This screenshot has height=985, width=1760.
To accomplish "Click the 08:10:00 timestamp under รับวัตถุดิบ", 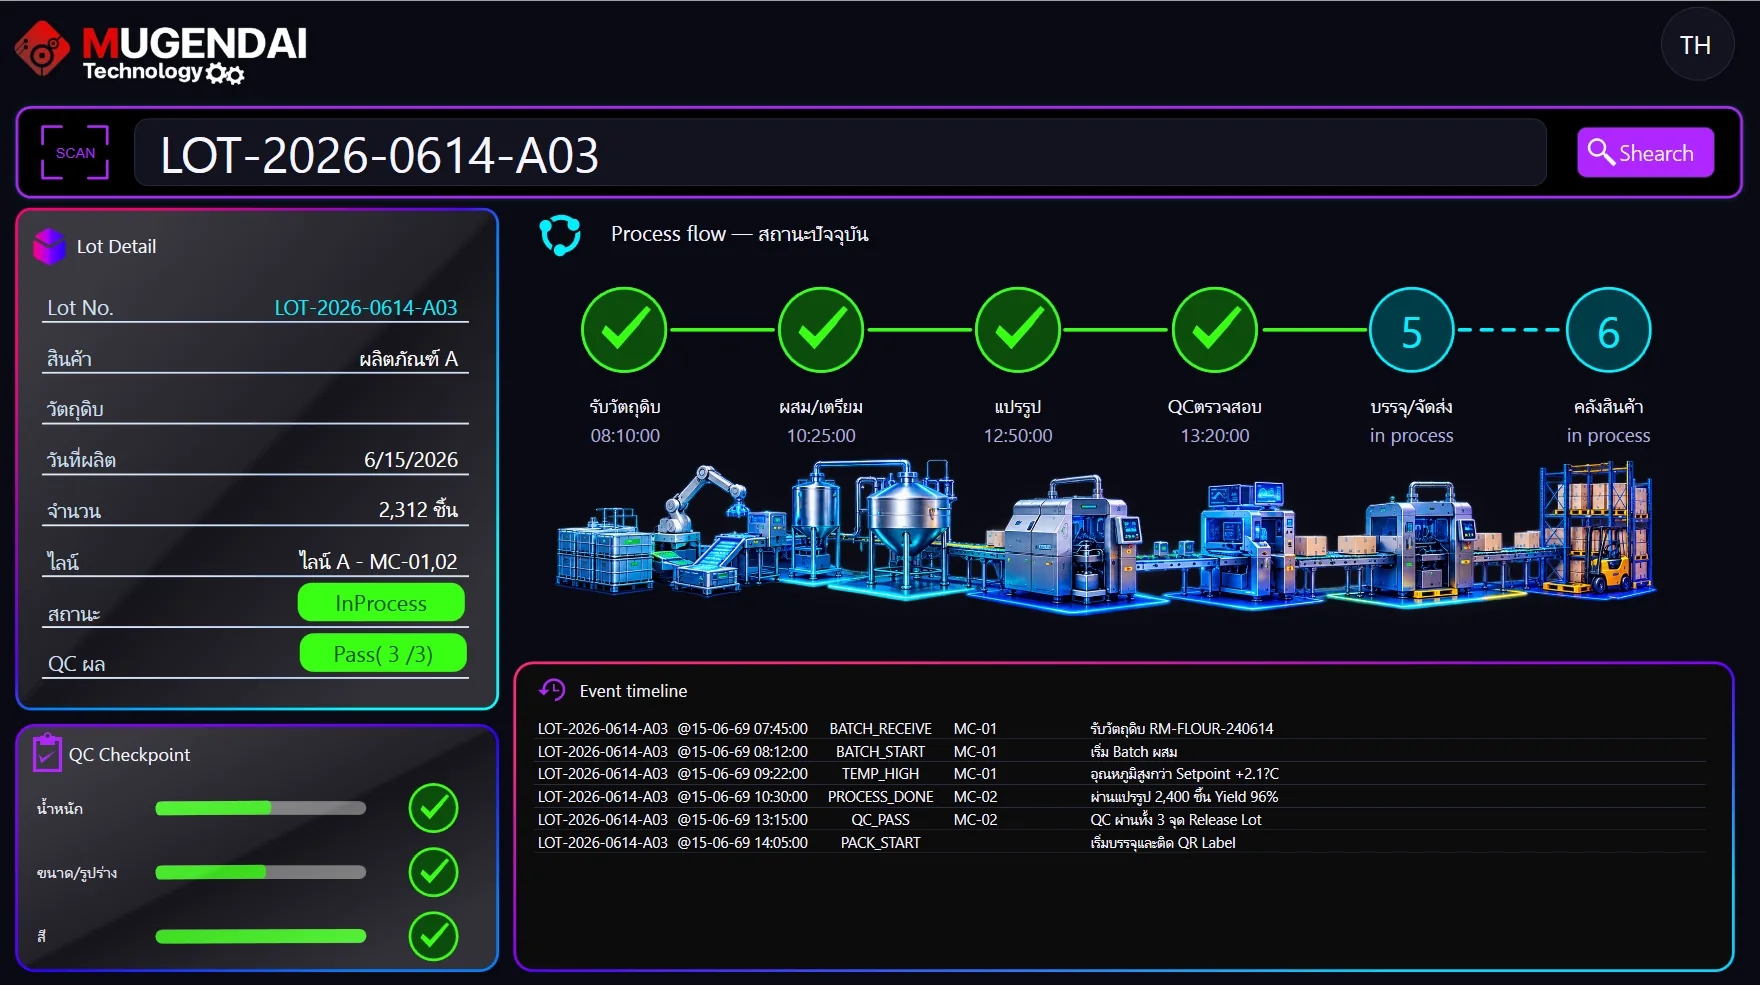I will click(x=625, y=436).
